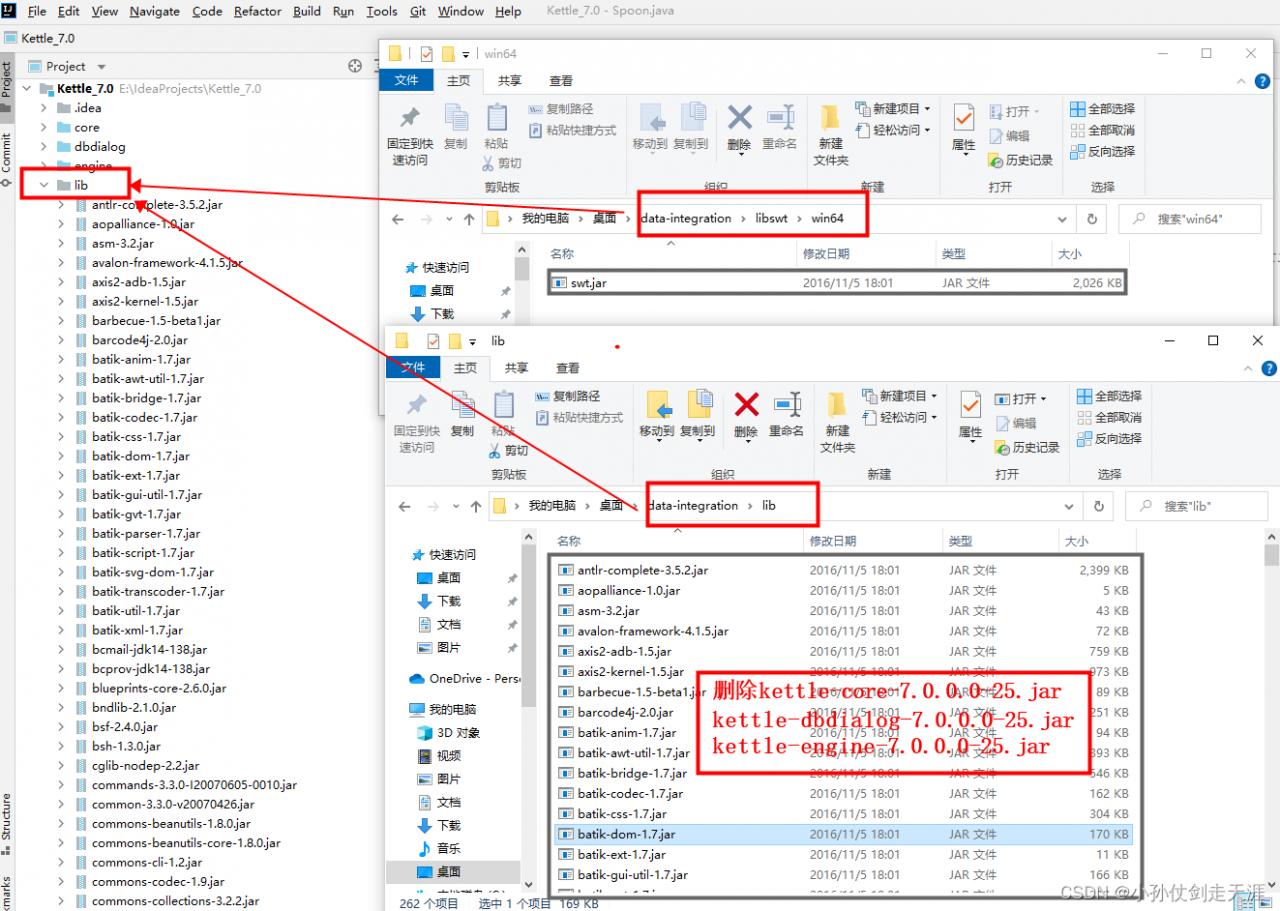The image size is (1280, 911).
Task: Go back in lib window navigation
Action: point(405,506)
